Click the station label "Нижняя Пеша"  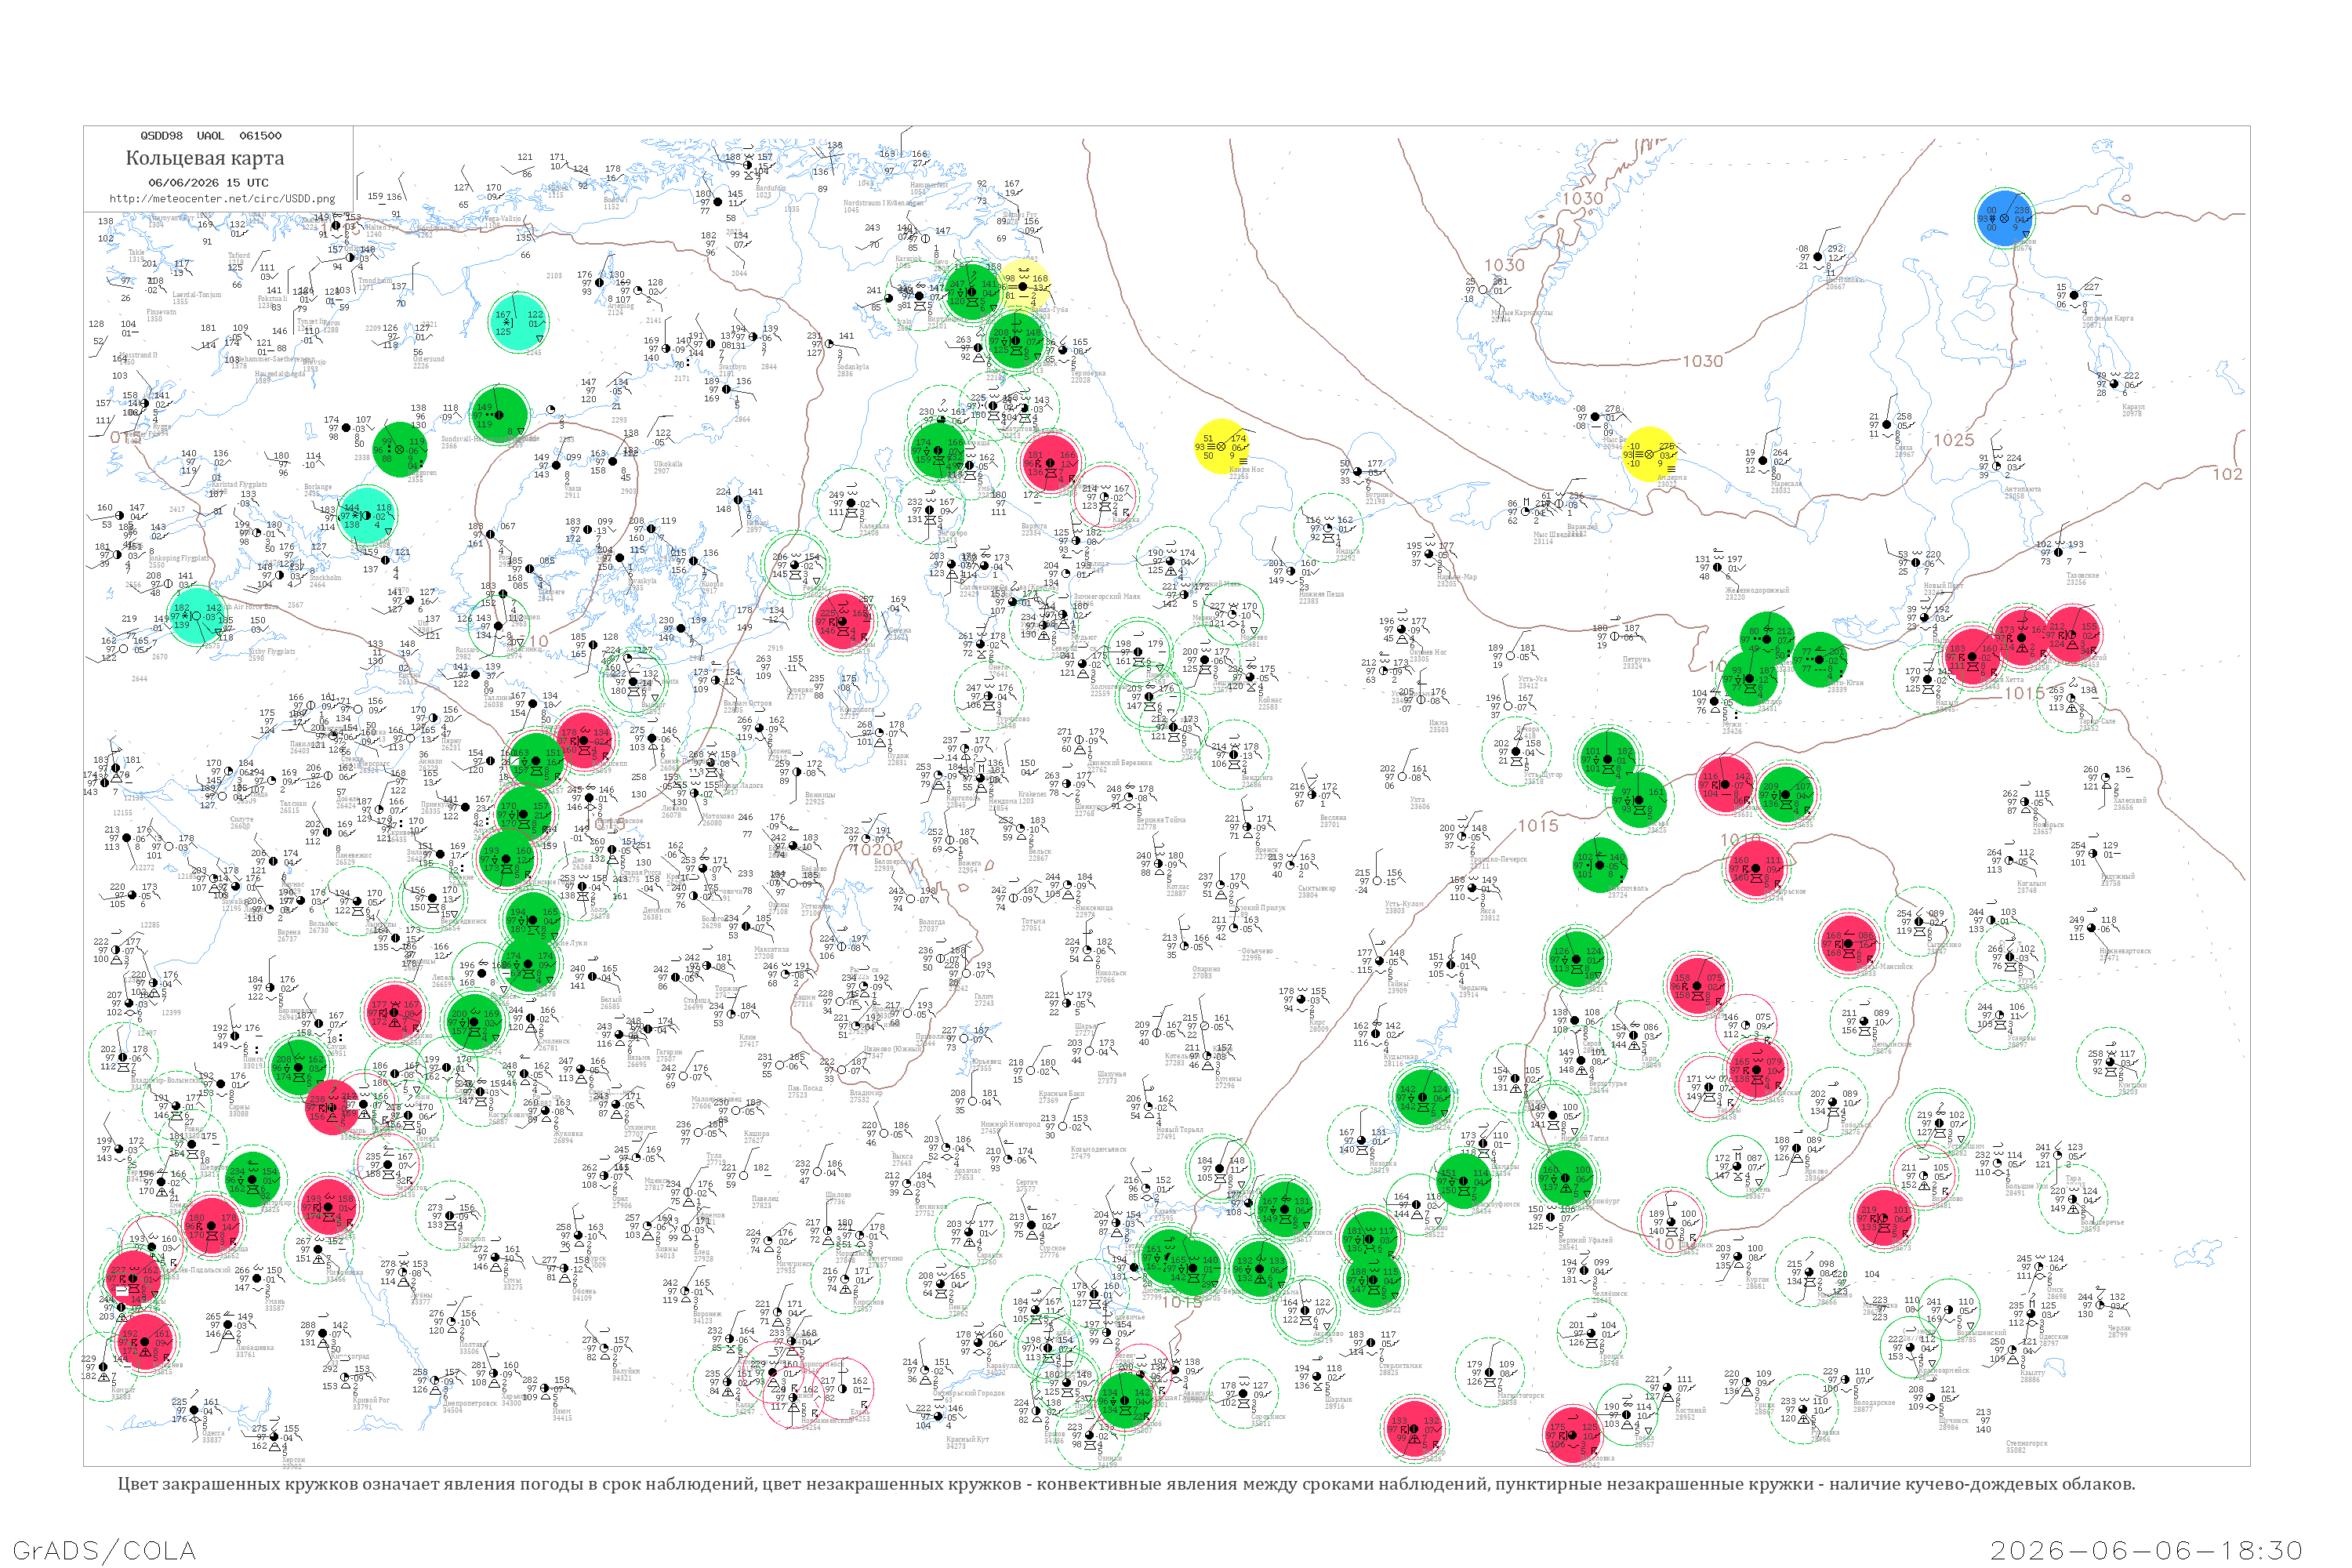pyautogui.click(x=1322, y=594)
